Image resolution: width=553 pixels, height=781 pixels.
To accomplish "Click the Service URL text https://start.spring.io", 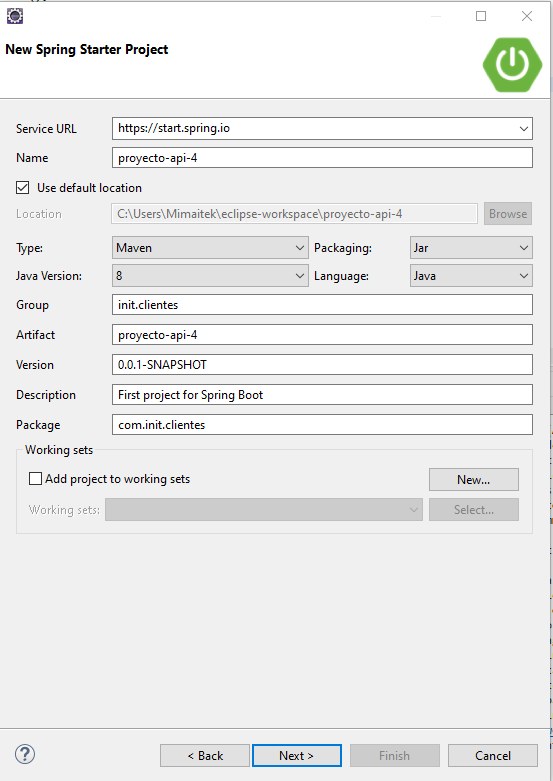I will coord(174,128).
